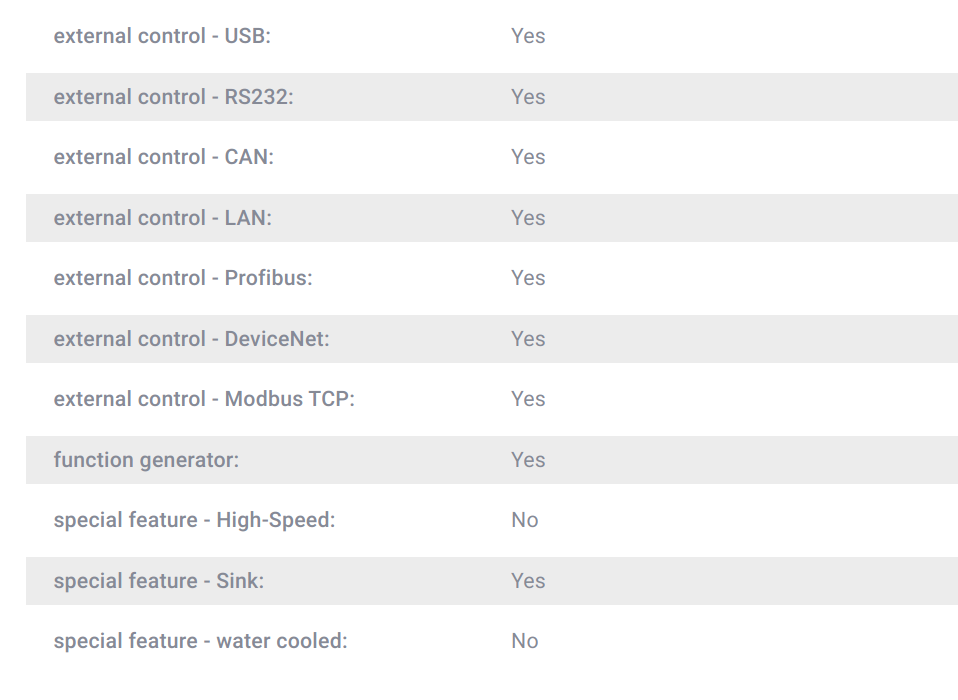Screen dimensions: 958x700
Task: Select the USB row's Yes value
Action: [x=528, y=36]
